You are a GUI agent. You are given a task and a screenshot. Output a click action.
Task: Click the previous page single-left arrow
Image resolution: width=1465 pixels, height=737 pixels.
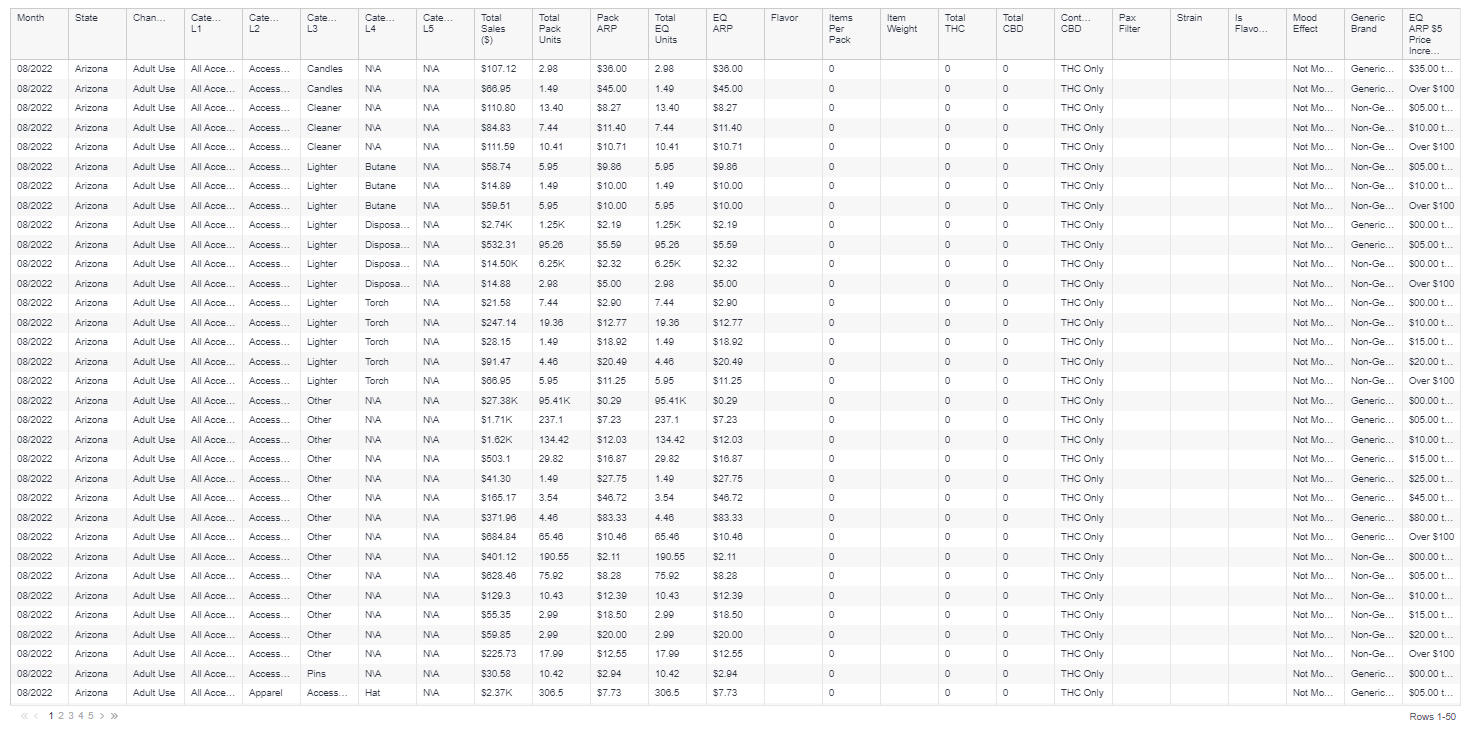click(37, 716)
